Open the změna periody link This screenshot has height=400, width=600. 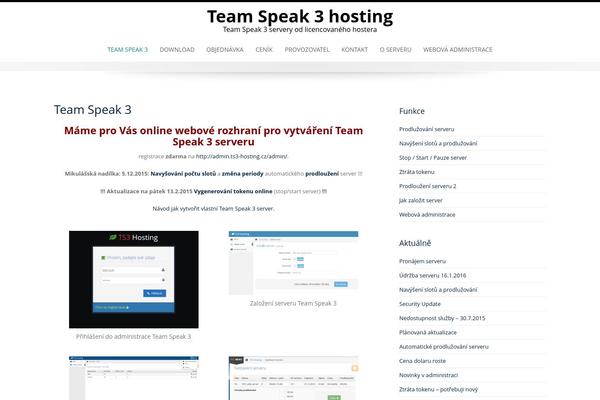[243, 174]
